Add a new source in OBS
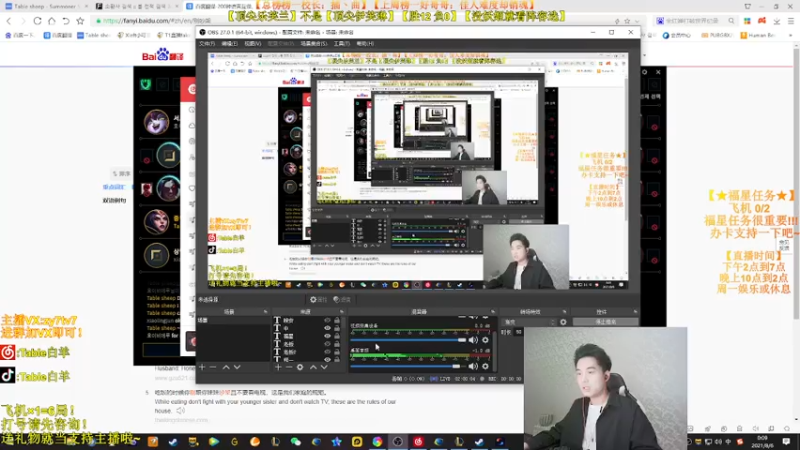Viewport: 800px width, 450px height. [278, 367]
